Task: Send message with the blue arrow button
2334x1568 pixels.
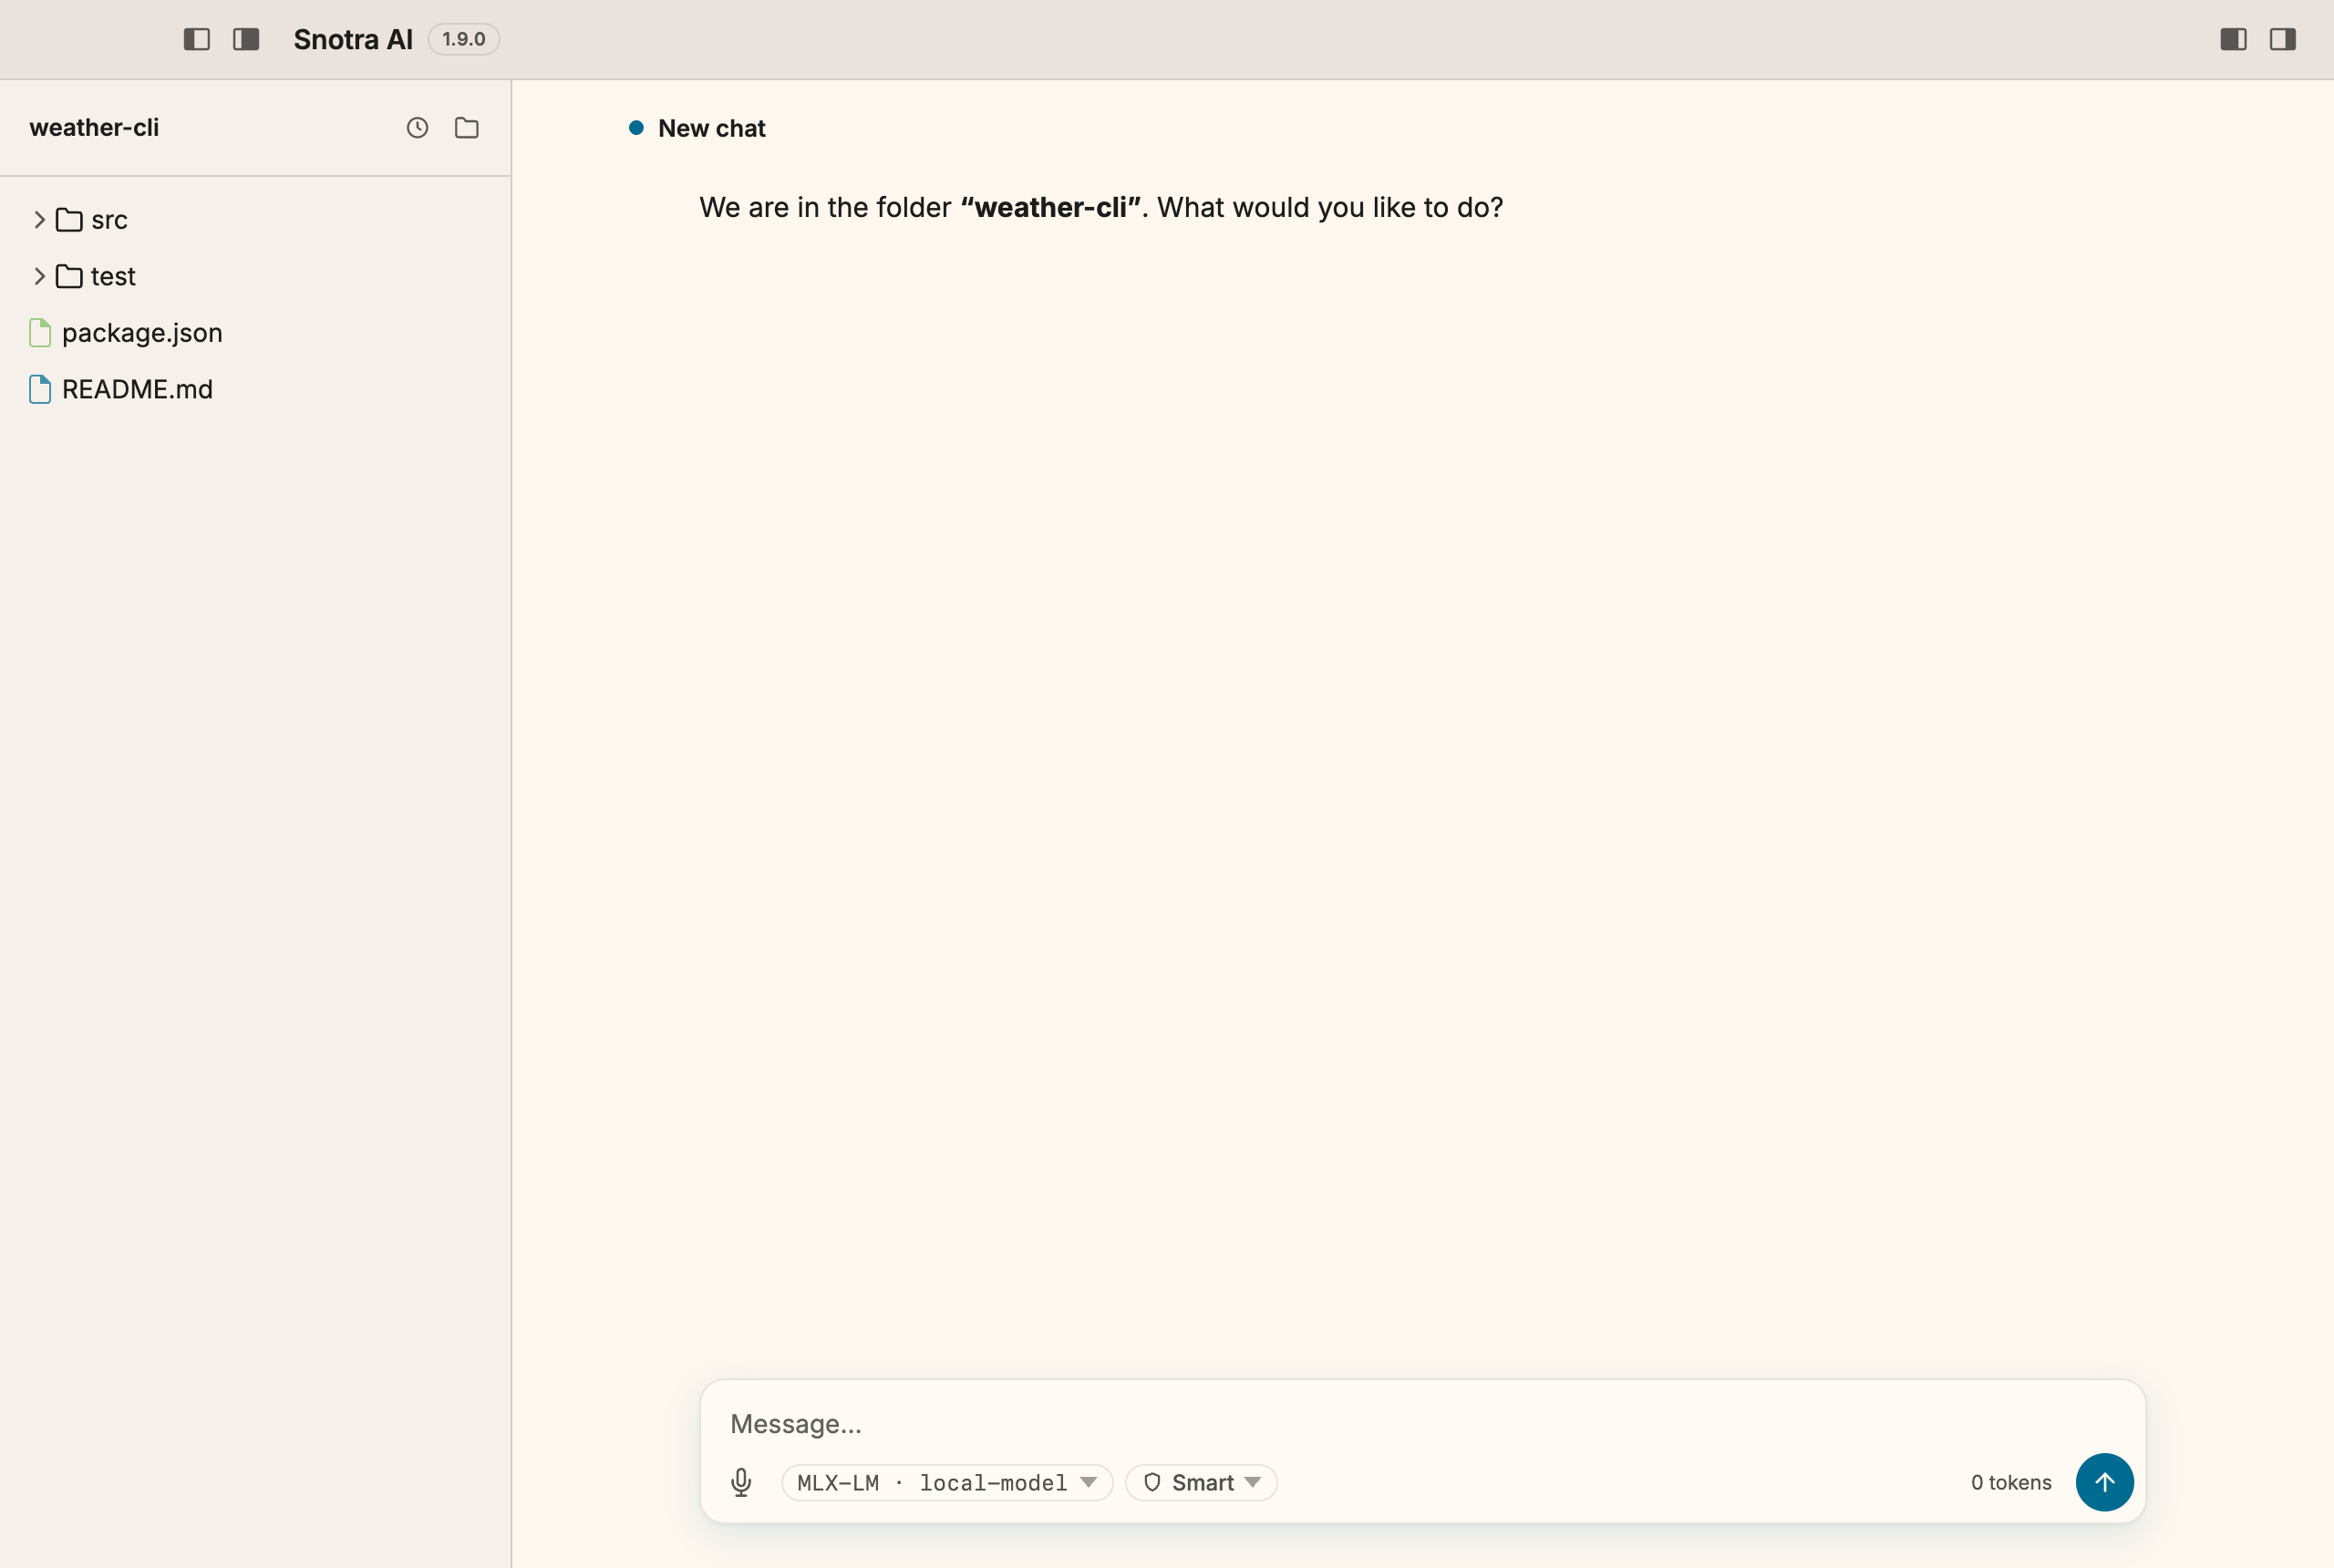Action: click(2104, 1482)
